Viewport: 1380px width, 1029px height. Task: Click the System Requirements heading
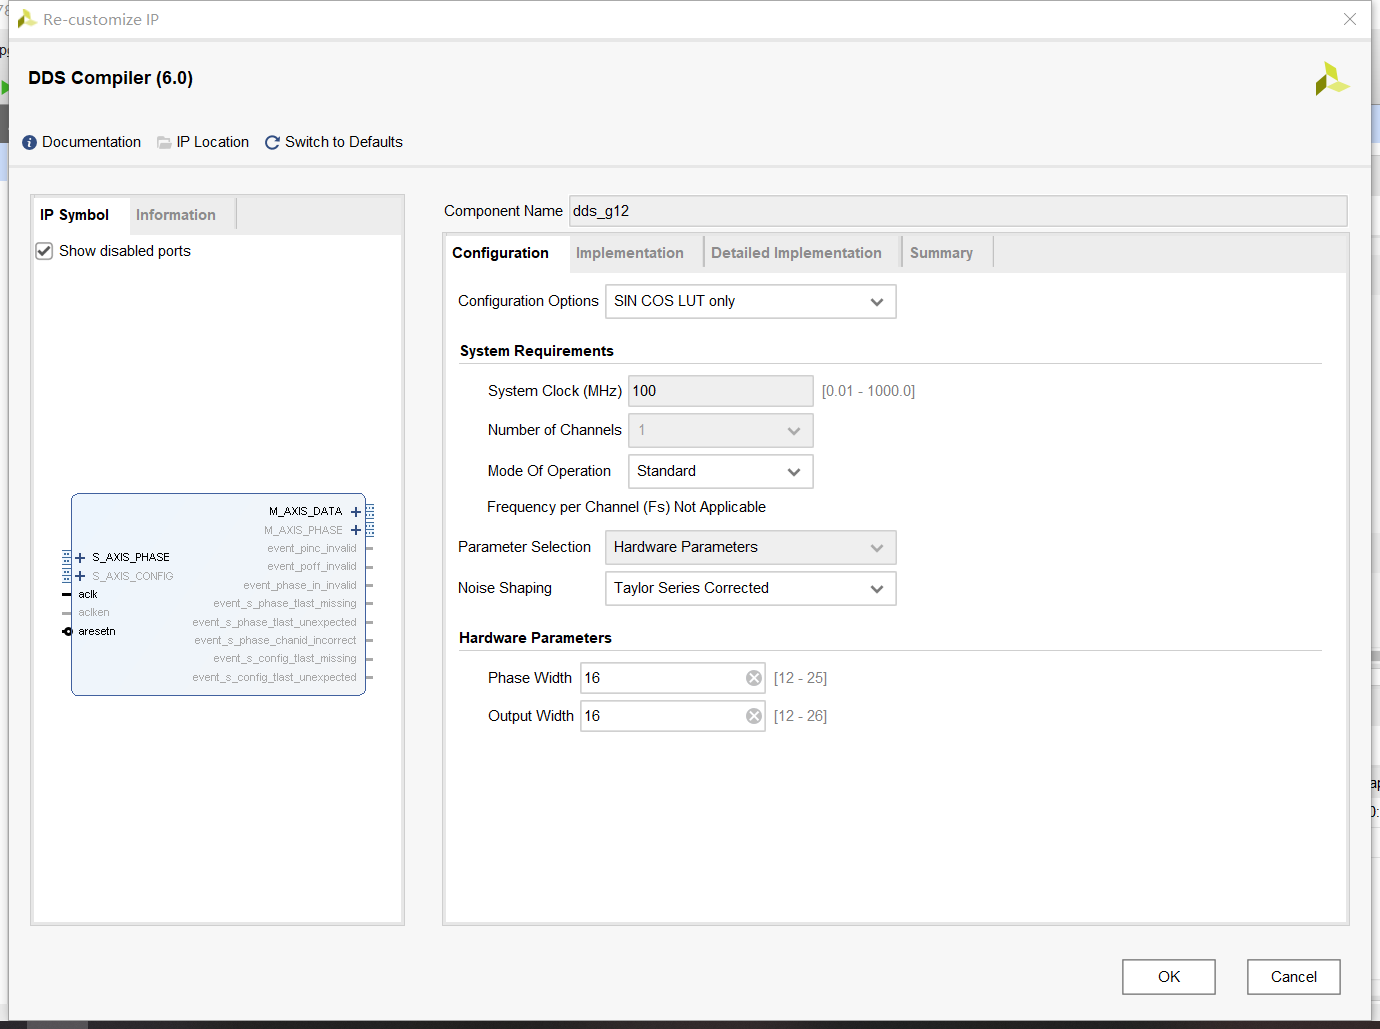click(x=537, y=351)
